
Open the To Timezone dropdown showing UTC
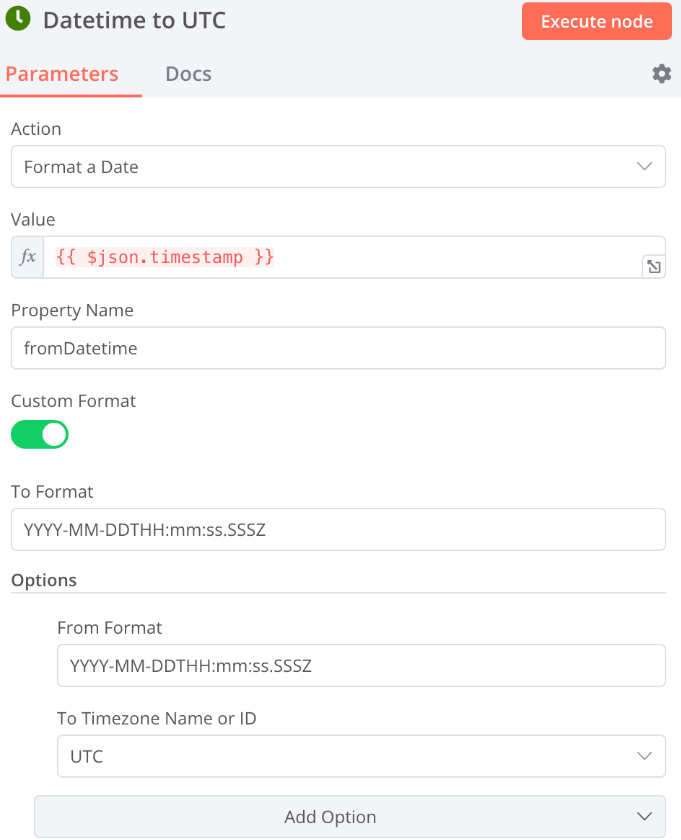(361, 757)
